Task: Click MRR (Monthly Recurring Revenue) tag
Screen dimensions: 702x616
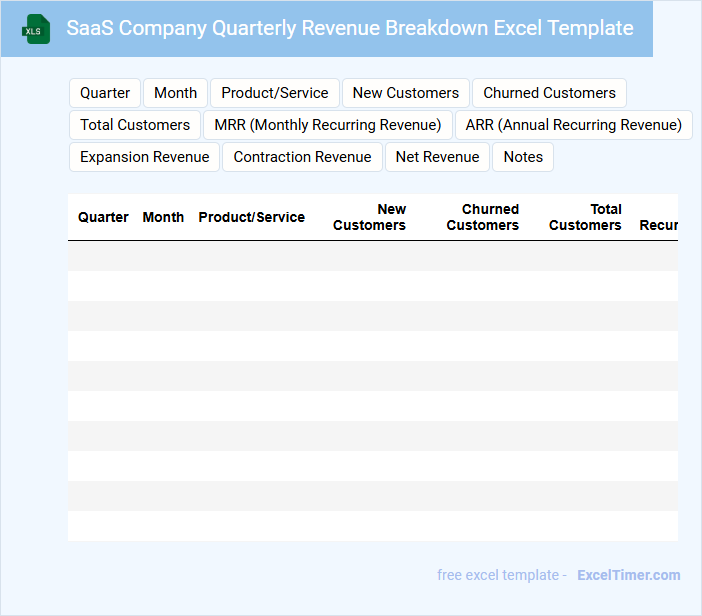Action: pyautogui.click(x=328, y=125)
